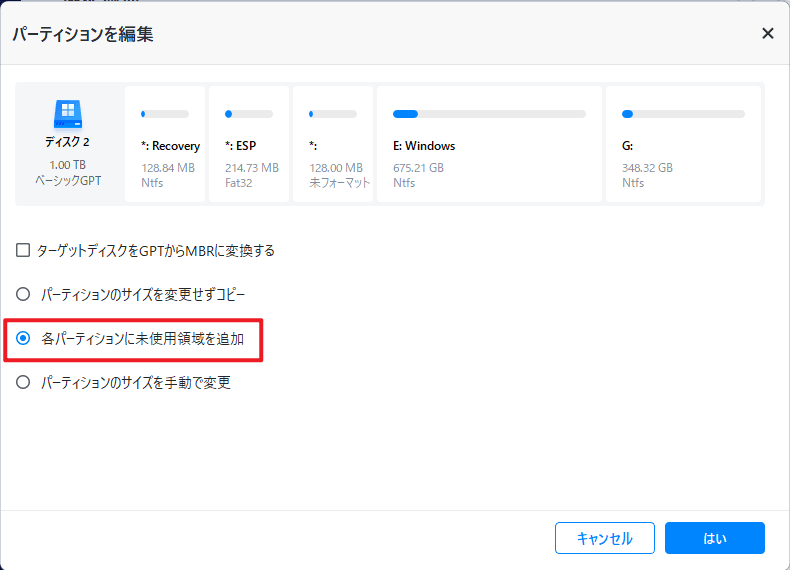Close the パーティションを編集 dialog
Screen dimensions: 790x570
point(767,34)
